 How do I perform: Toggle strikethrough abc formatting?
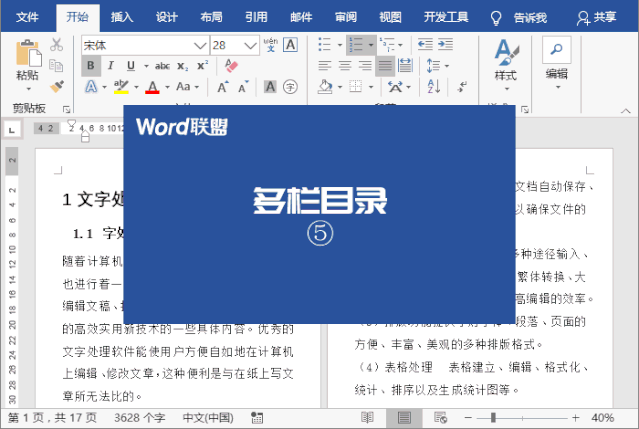tap(162, 66)
